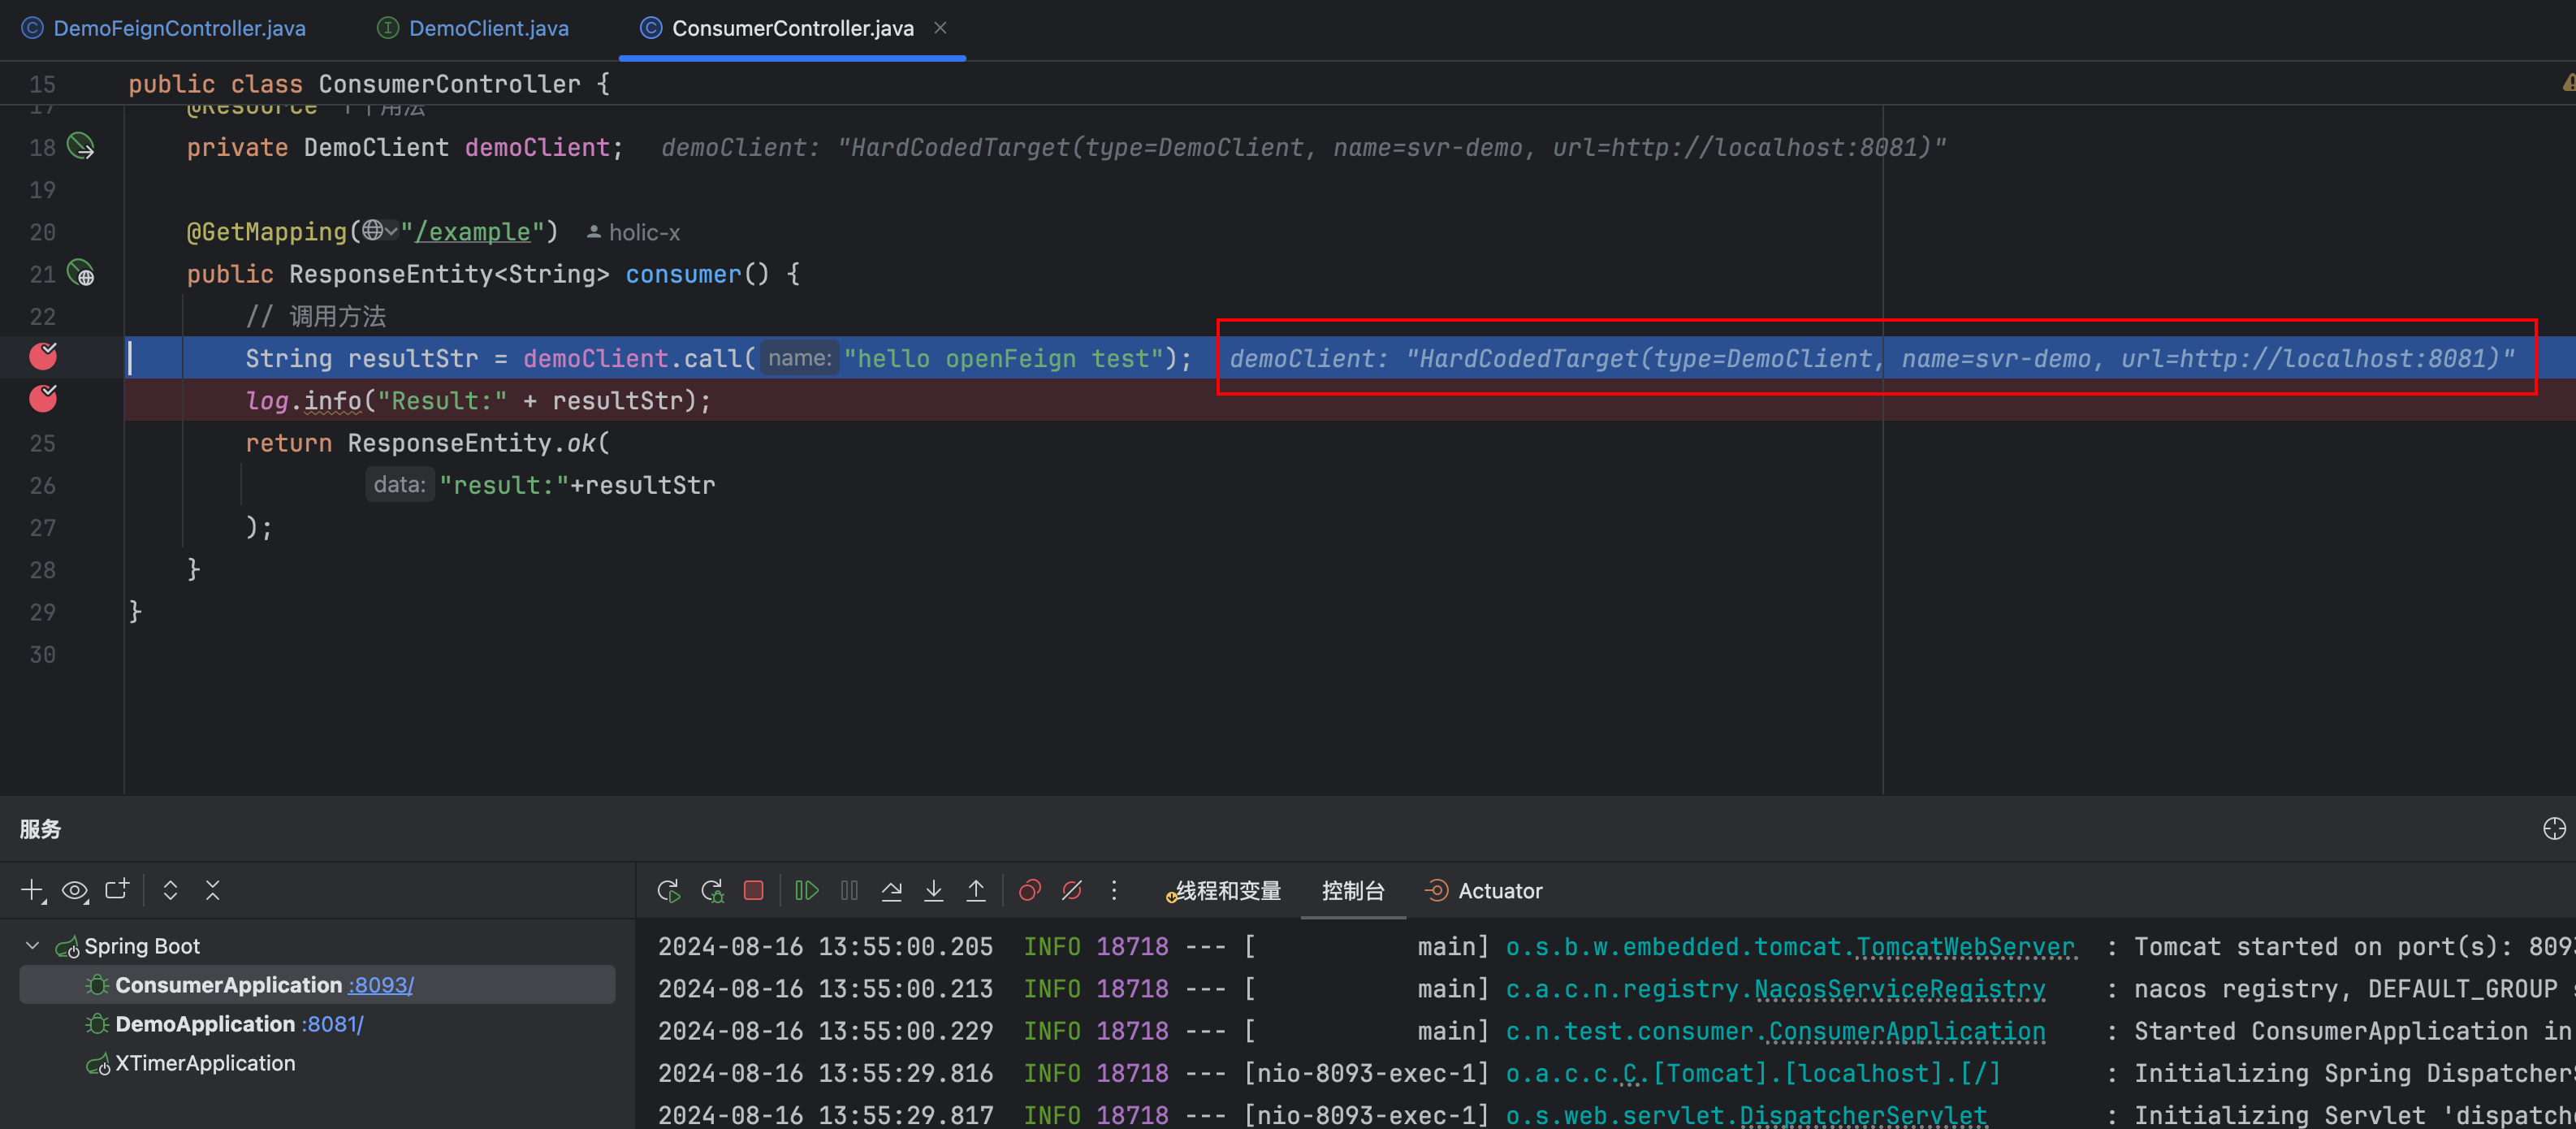The width and height of the screenshot is (2576, 1129).
Task: Select ConsumerApplication in services tree
Action: pos(317,985)
